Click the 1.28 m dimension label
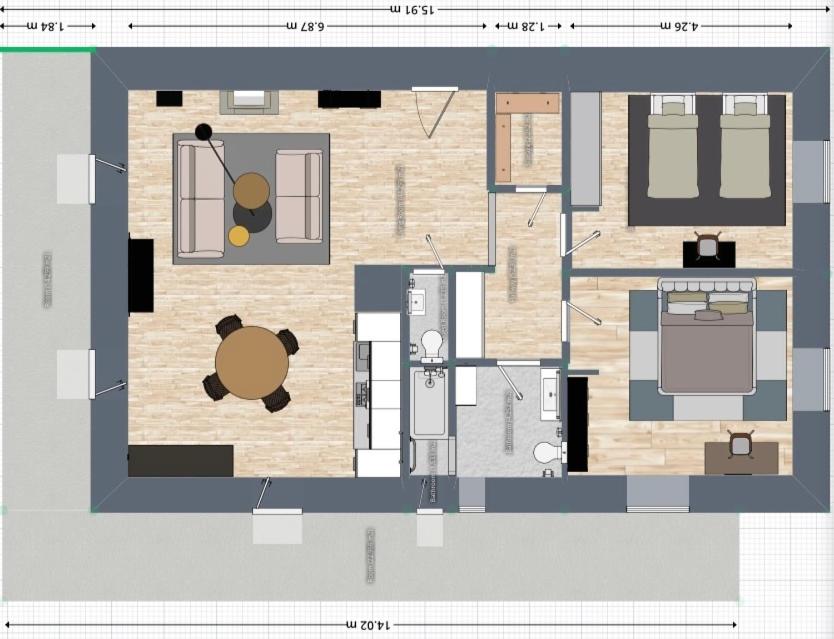The height and width of the screenshot is (639, 834). point(526,26)
